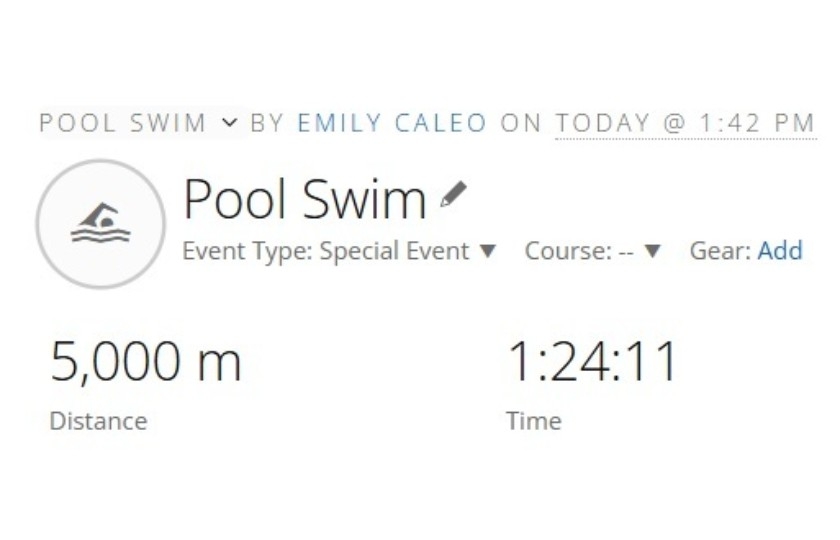
Task: Click the TODAY @ 1:42 PM date
Action: coord(685,123)
